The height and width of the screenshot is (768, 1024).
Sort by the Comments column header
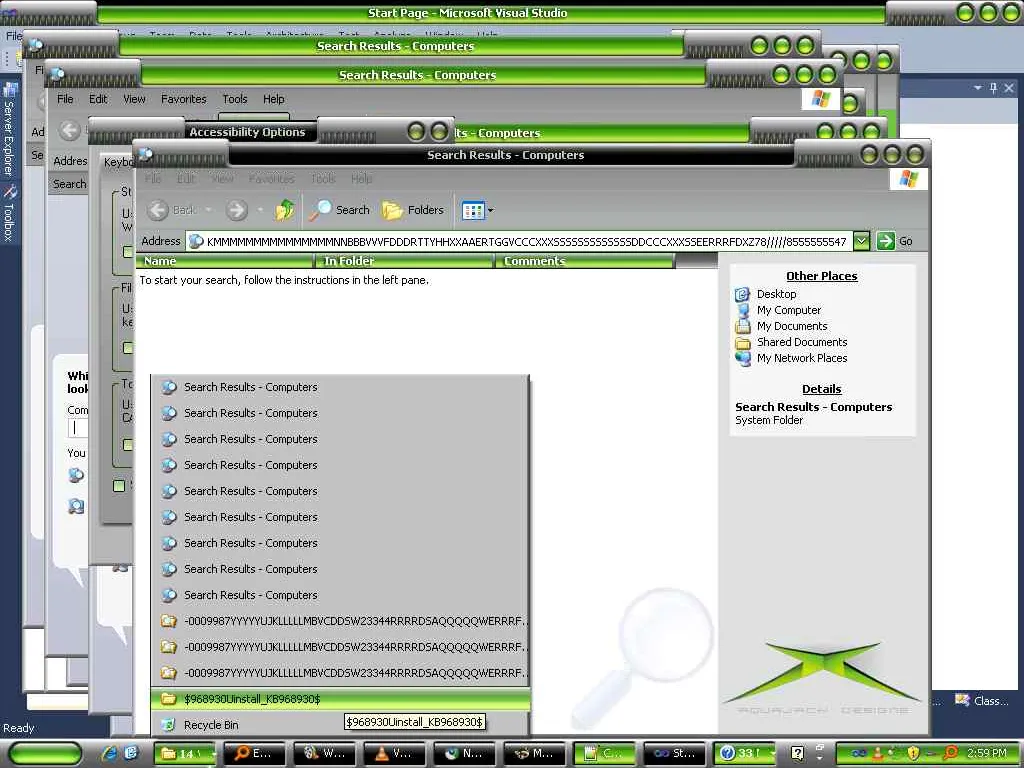(584, 261)
